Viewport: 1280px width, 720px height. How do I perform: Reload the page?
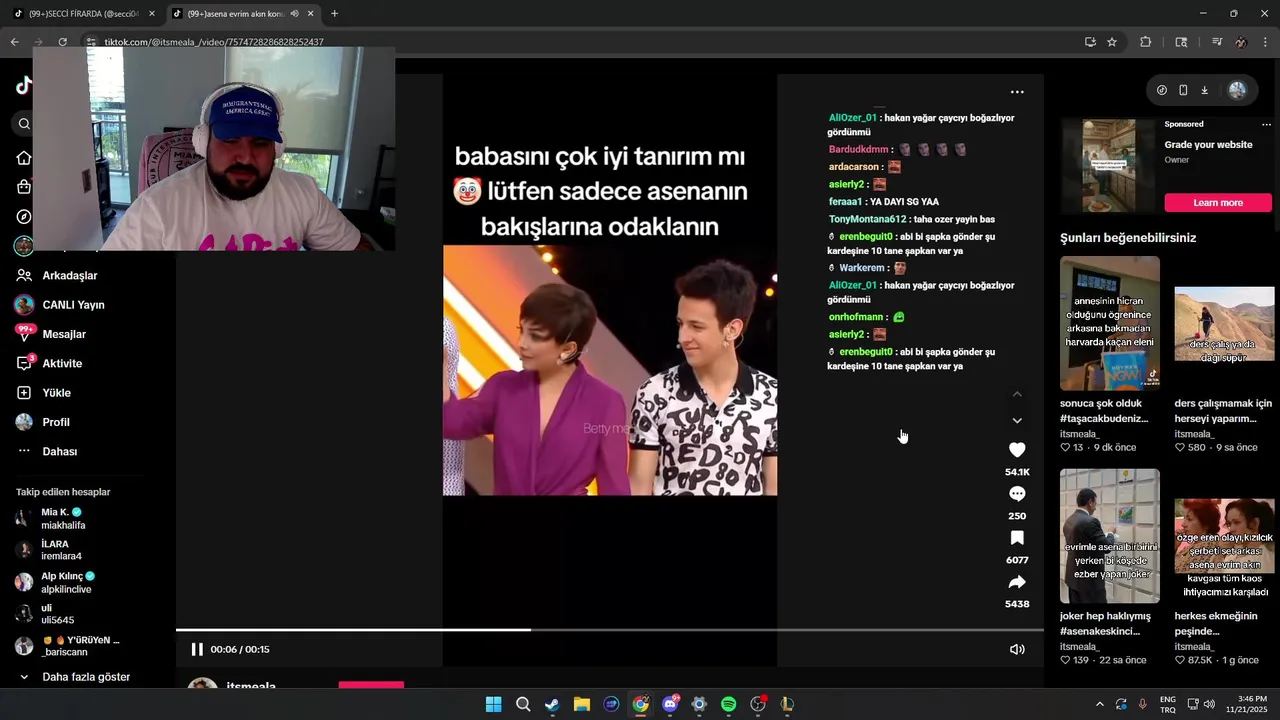[x=62, y=42]
